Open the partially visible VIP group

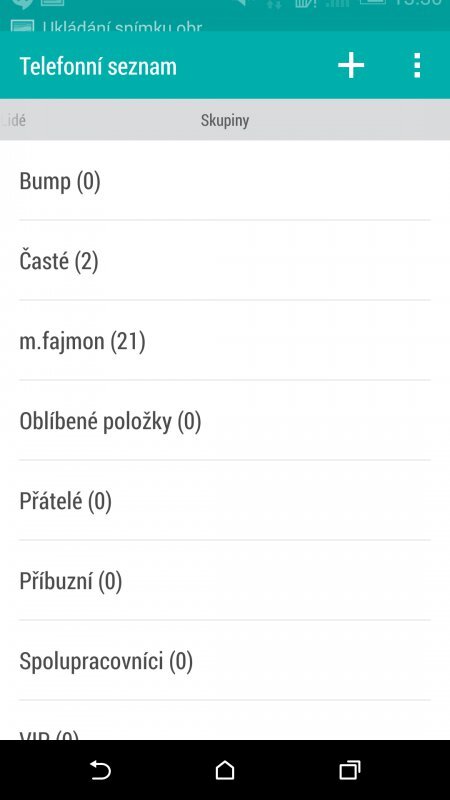225,720
